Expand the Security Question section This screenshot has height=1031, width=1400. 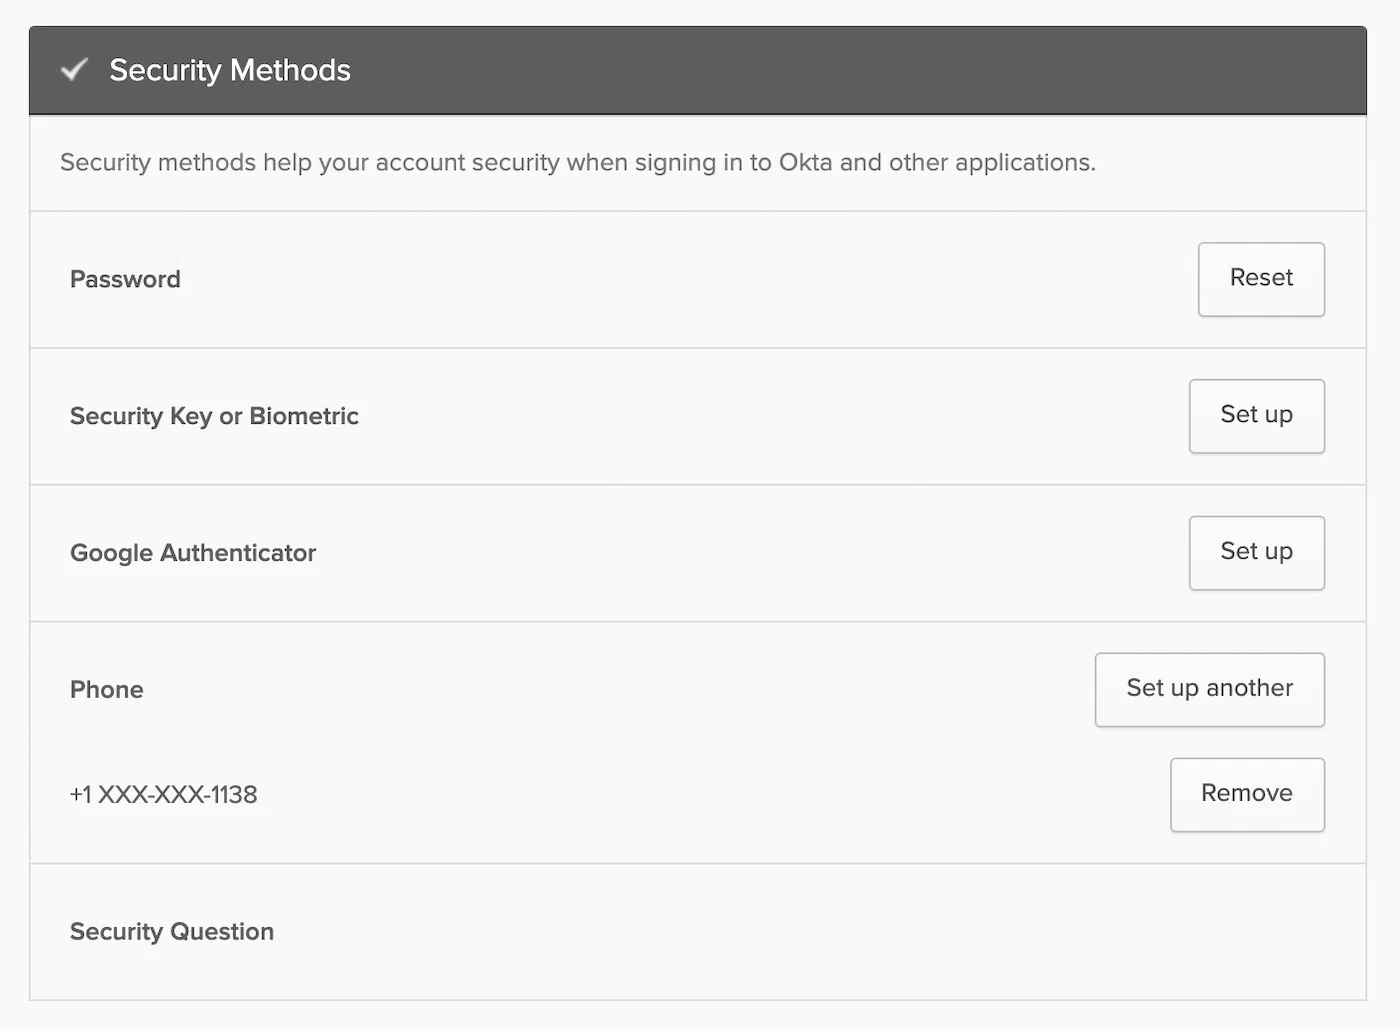click(171, 931)
